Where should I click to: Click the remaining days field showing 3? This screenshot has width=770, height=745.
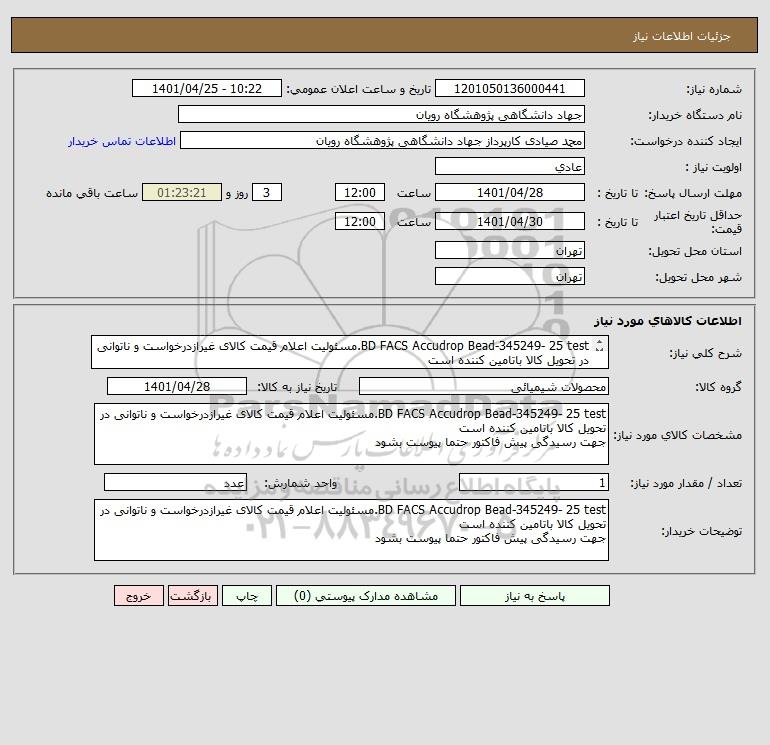coord(267,193)
